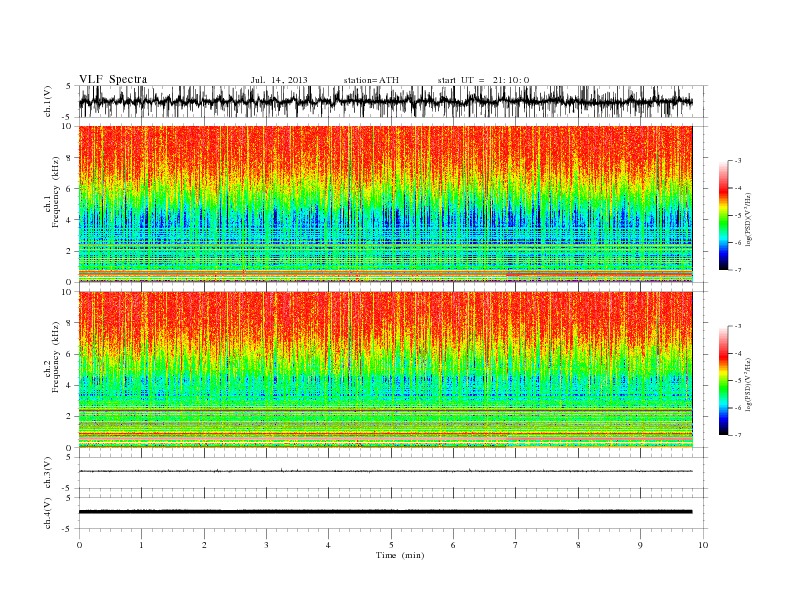Click the ch.1 spectrogram panel
Image resolution: width=792 pixels, height=612 pixels.
[x=386, y=204]
